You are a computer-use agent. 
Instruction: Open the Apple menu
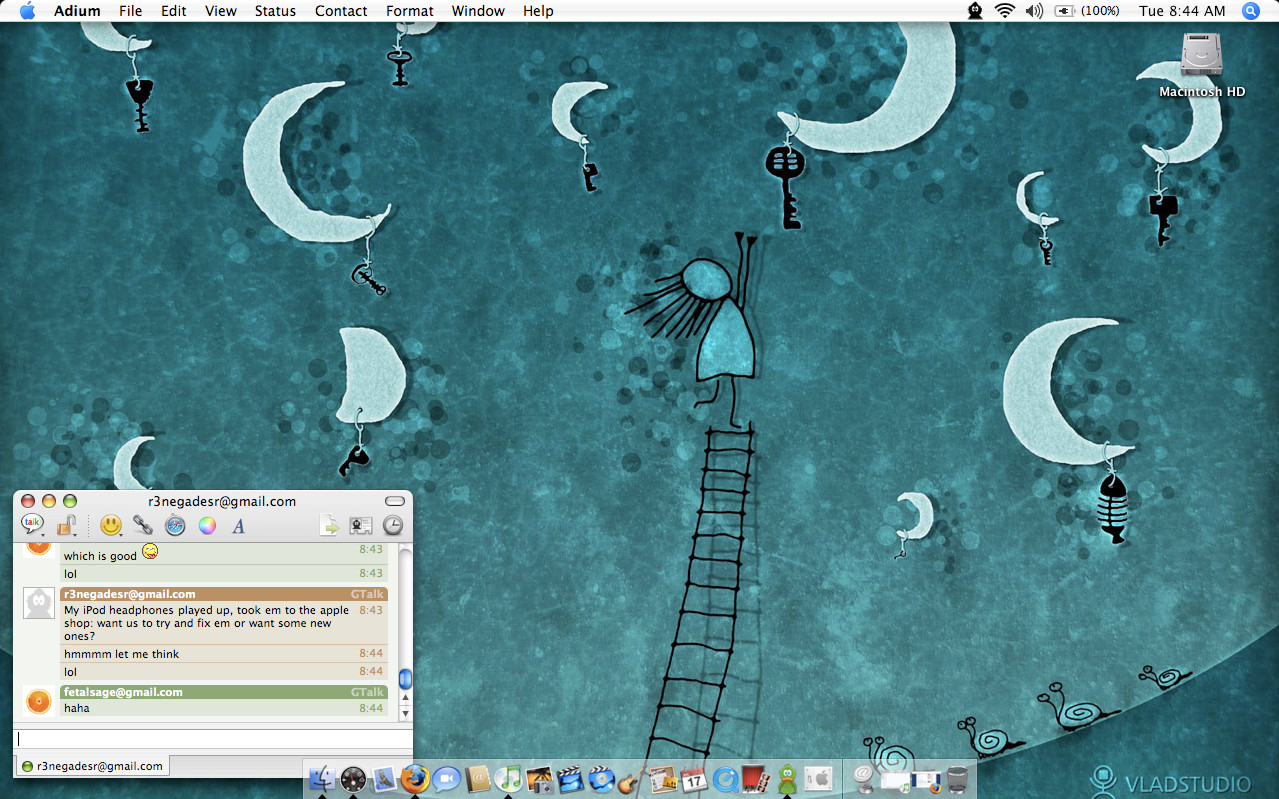point(27,11)
